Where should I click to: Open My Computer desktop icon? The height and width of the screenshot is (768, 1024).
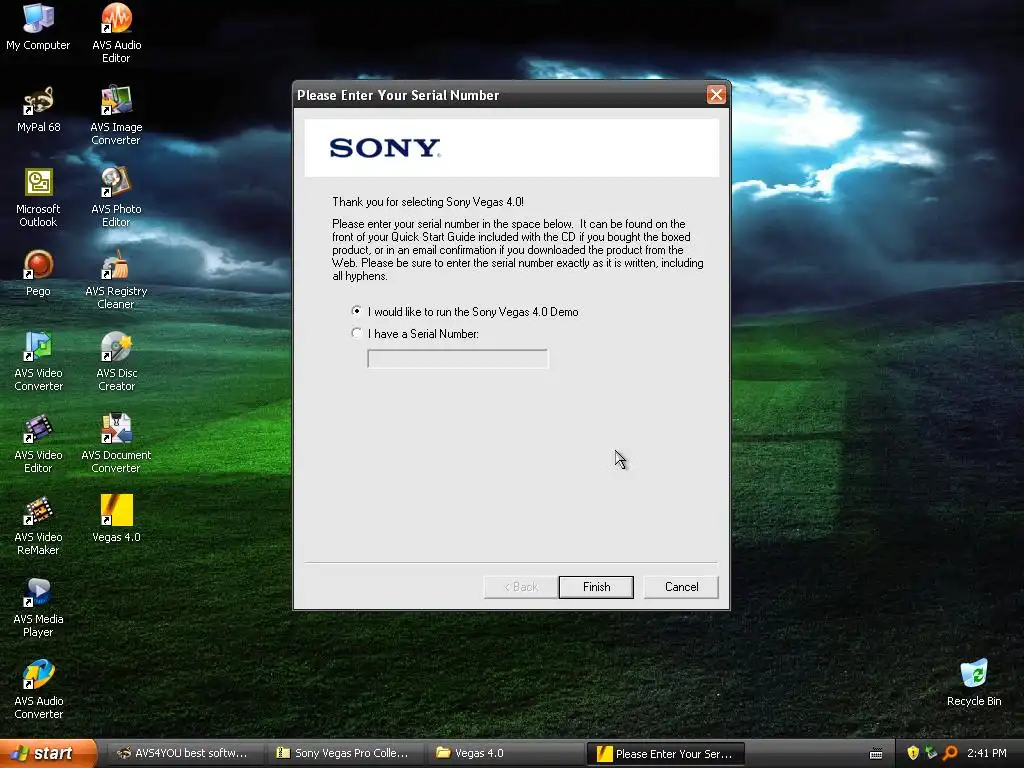(x=38, y=27)
